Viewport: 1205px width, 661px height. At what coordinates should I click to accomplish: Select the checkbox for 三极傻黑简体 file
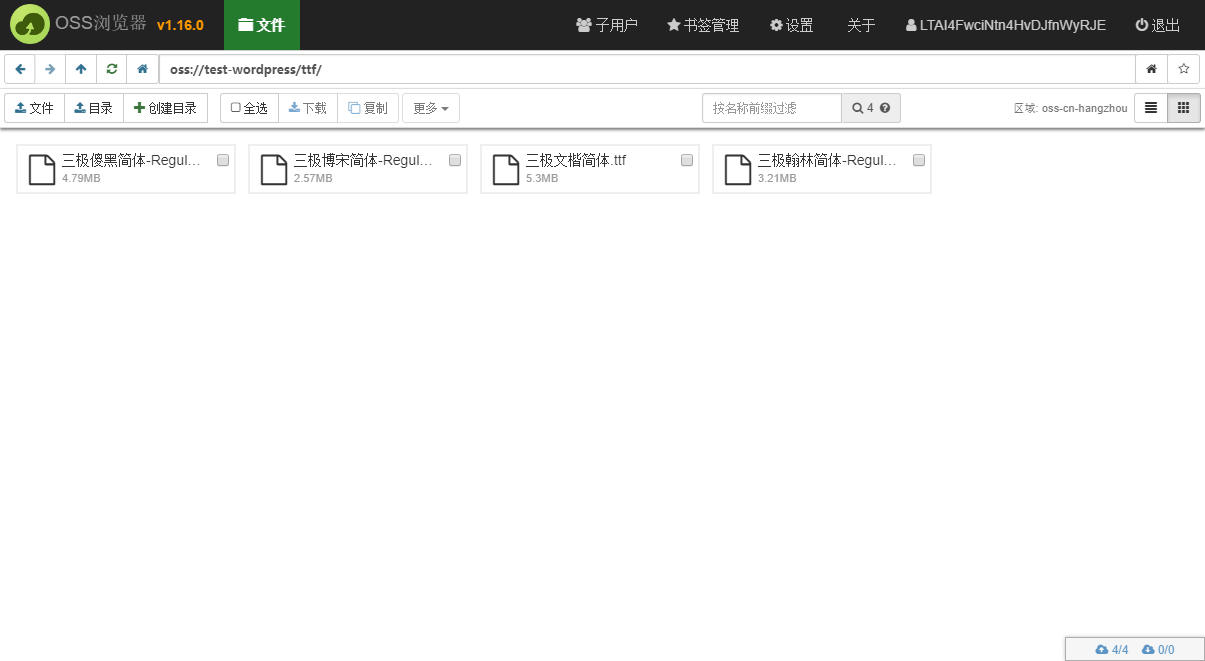pyautogui.click(x=222, y=160)
